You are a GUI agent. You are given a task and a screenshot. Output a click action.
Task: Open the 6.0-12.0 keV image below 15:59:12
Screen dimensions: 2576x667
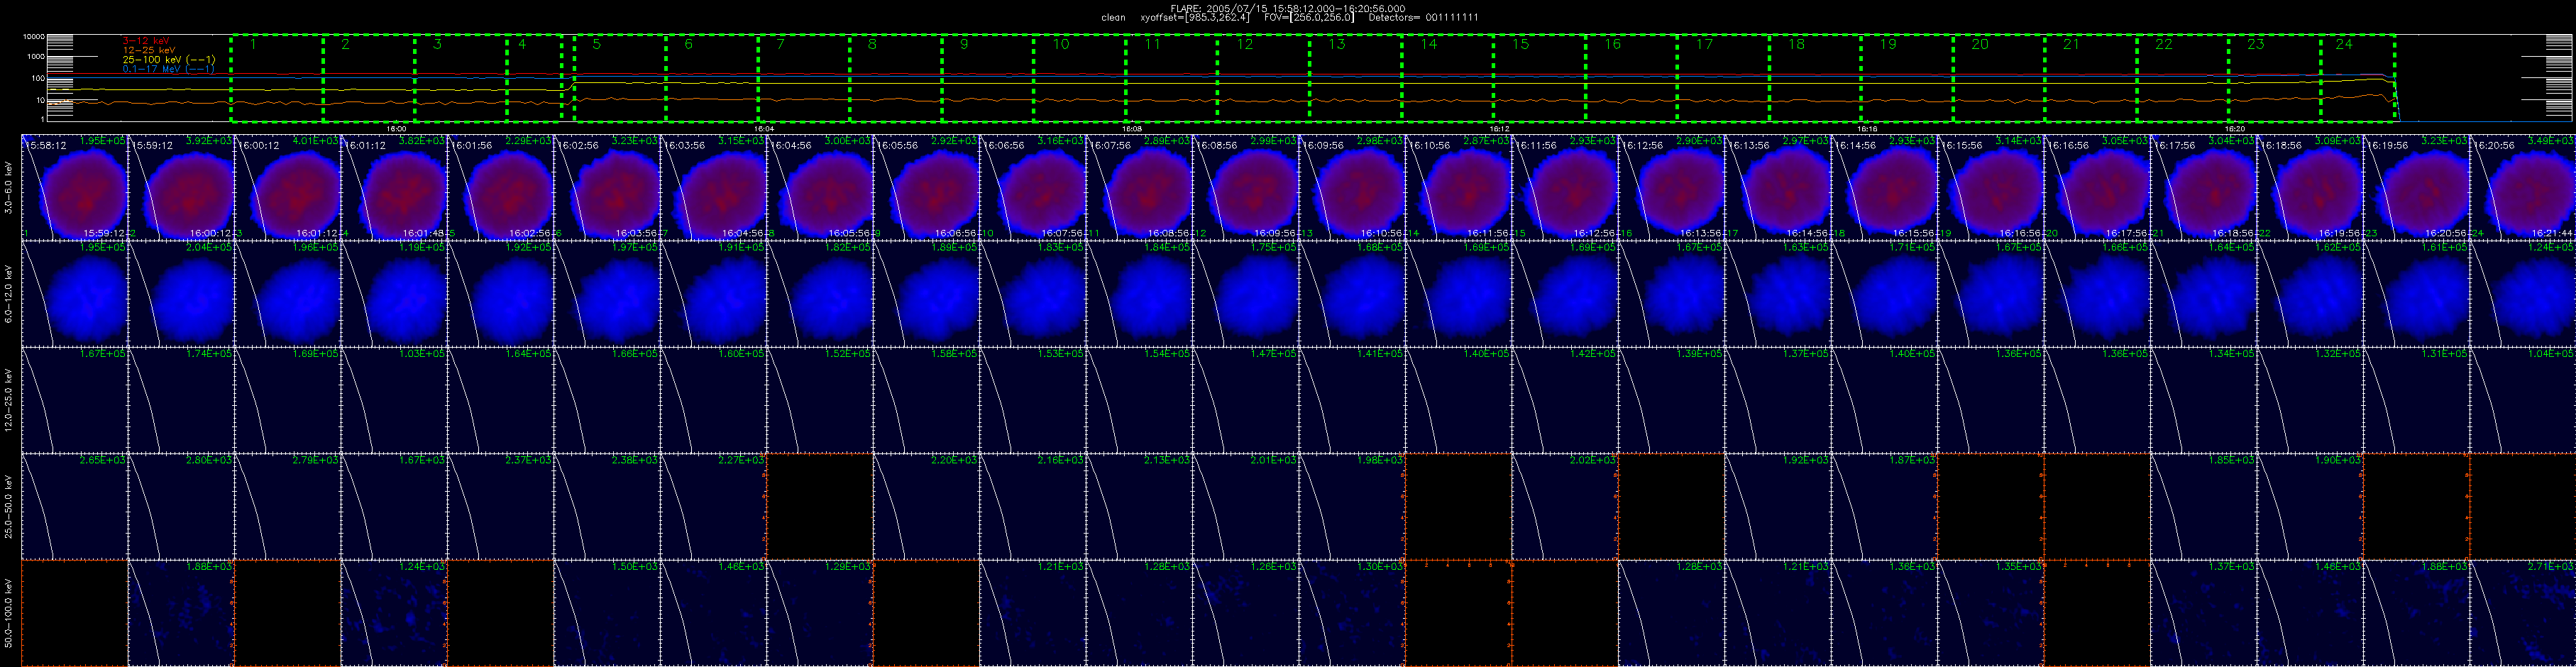point(181,293)
